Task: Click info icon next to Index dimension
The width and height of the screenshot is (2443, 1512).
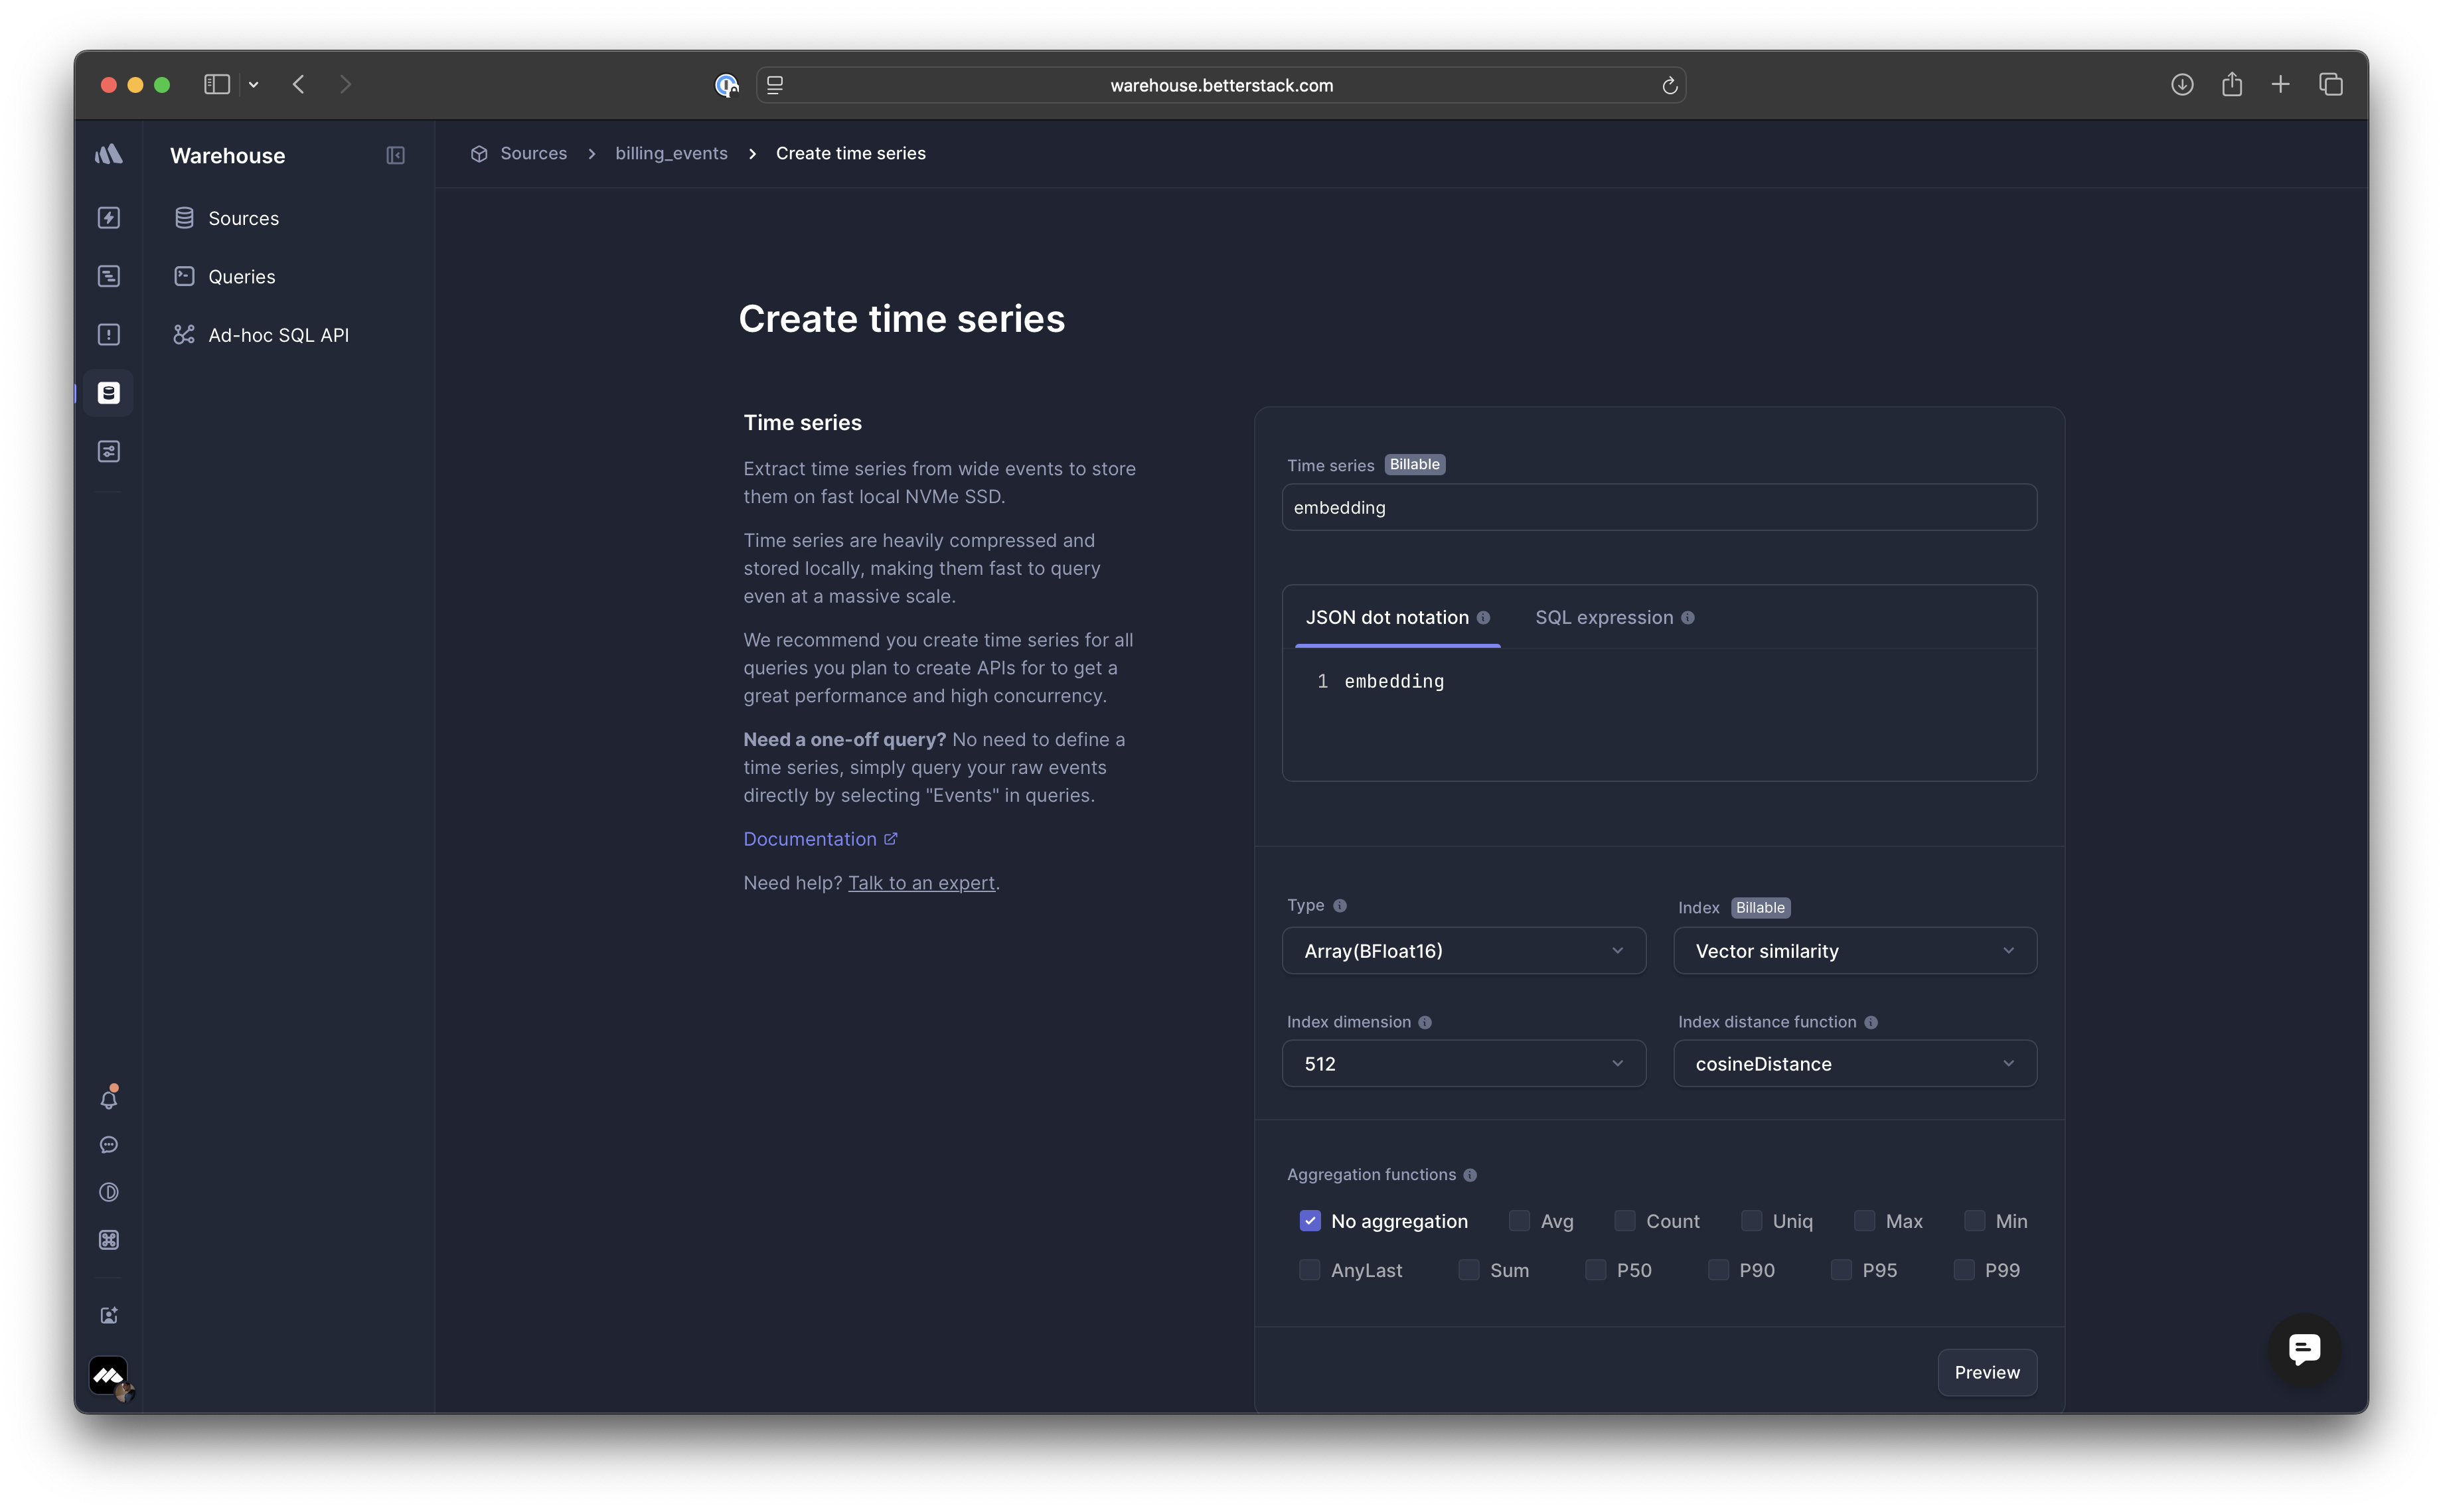Action: (1425, 1022)
